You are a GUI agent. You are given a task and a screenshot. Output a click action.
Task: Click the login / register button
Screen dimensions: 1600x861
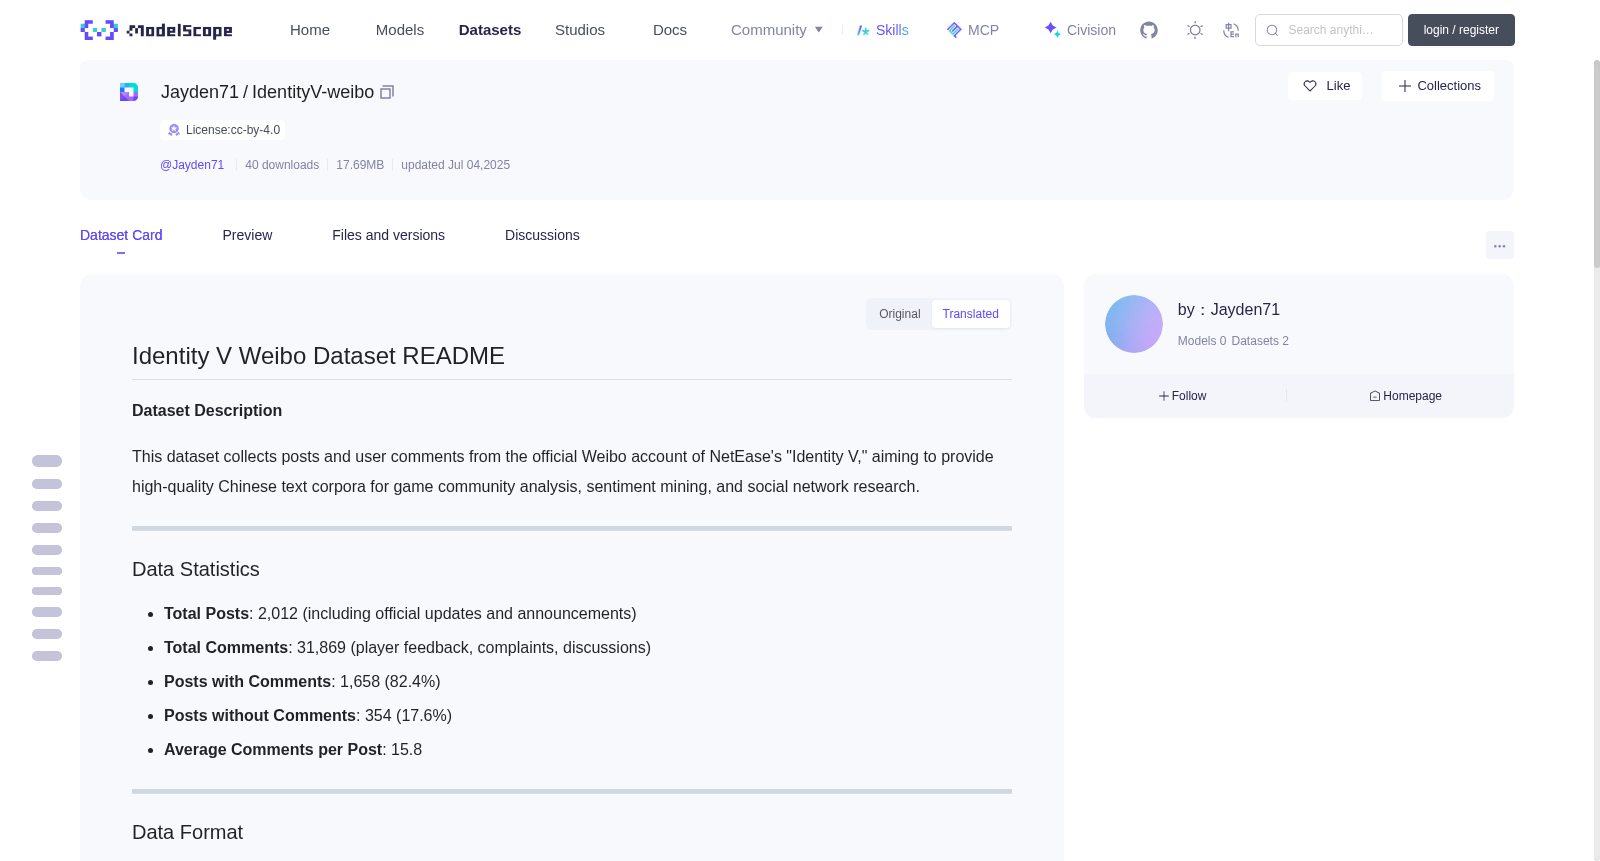point(1461,30)
